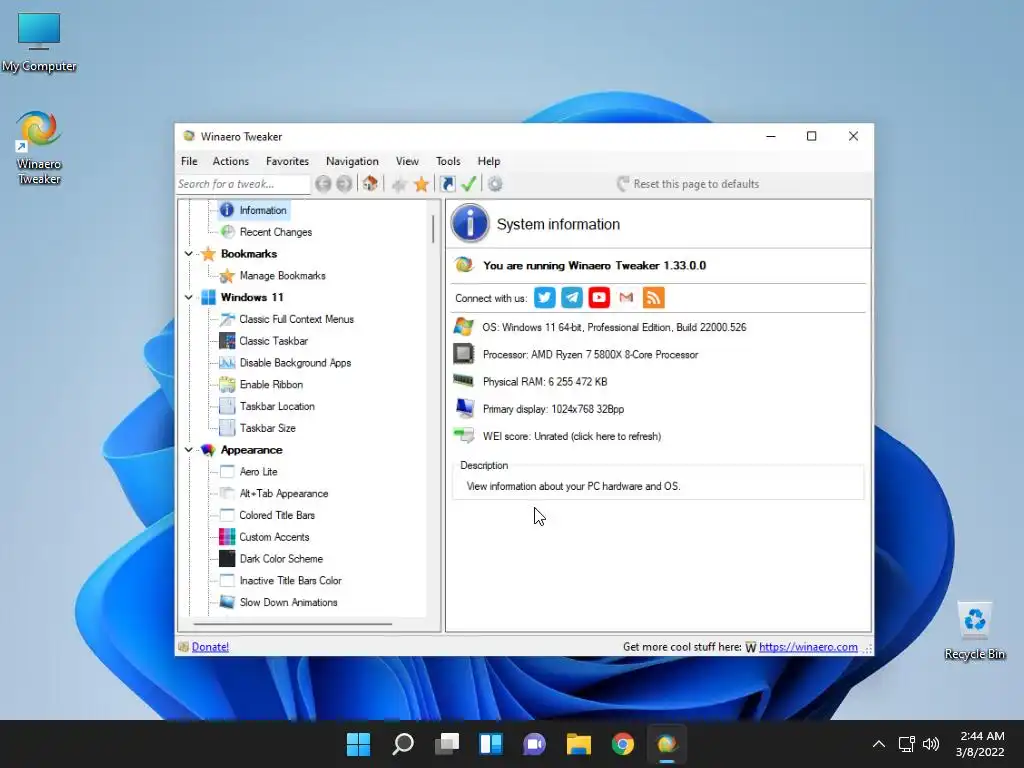Click the tree panel horizontal scrollbar
This screenshot has height=768, width=1024.
pos(293,624)
